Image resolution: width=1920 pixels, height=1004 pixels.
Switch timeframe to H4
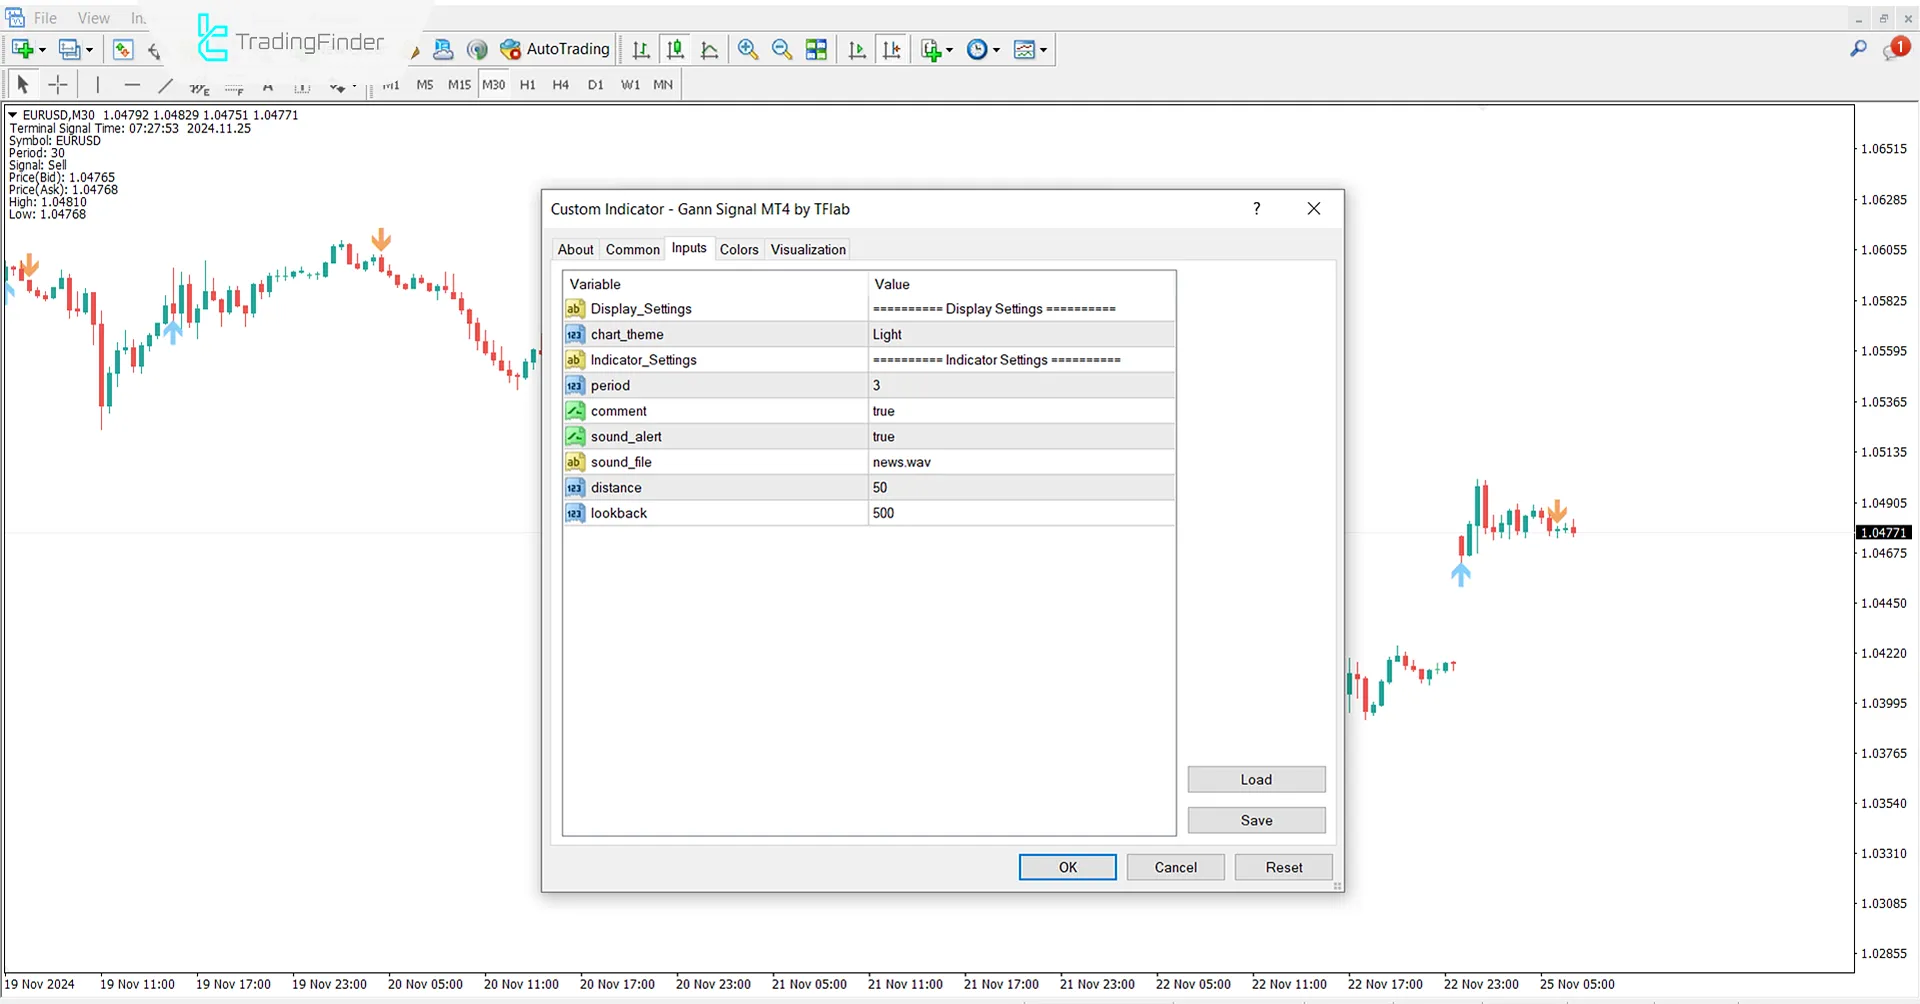tap(560, 85)
